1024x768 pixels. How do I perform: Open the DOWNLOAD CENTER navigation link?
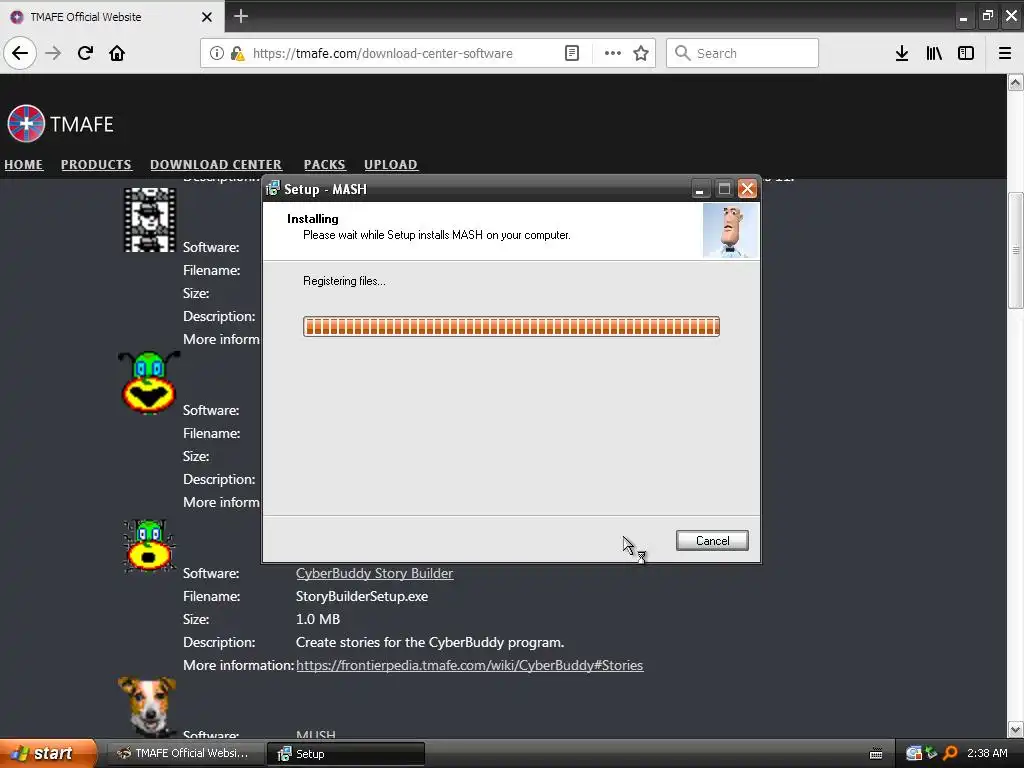point(216,165)
